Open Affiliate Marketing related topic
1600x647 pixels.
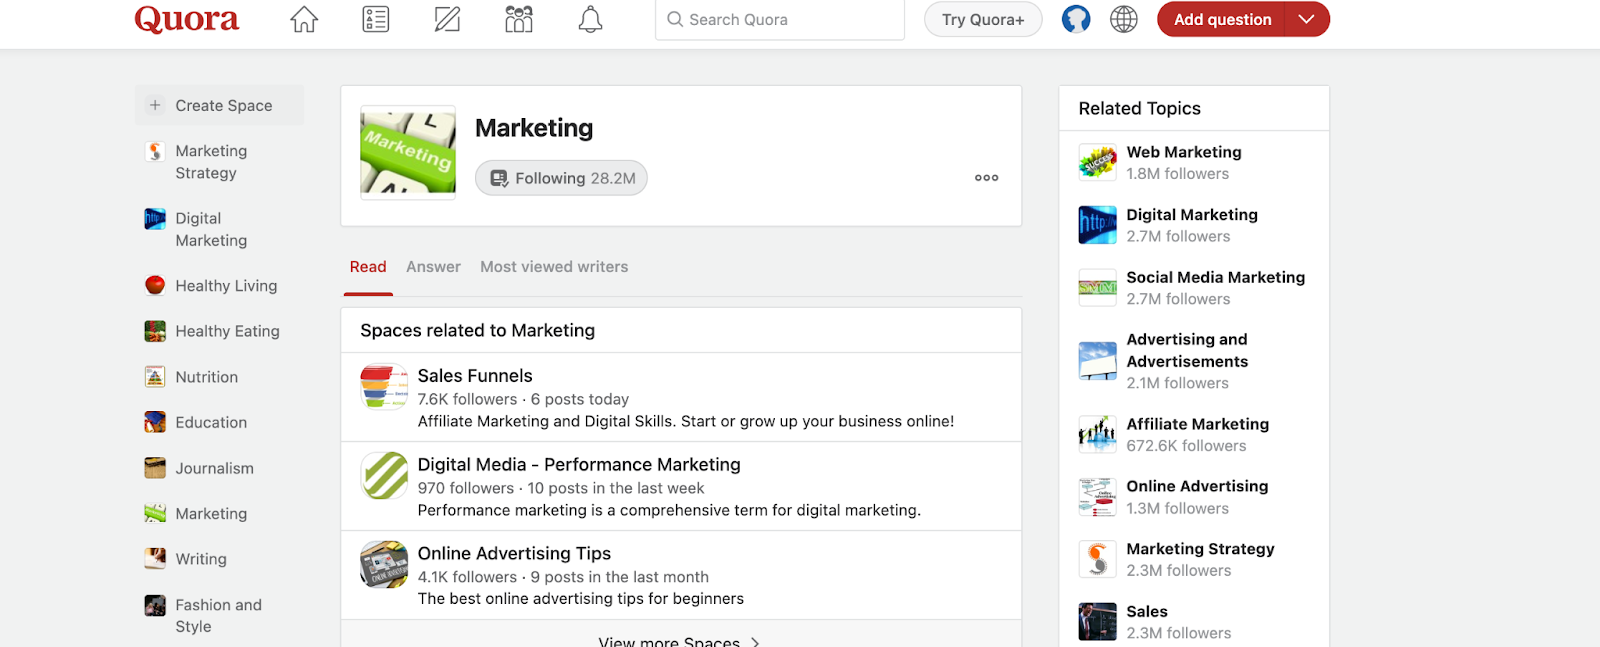(x=1197, y=424)
